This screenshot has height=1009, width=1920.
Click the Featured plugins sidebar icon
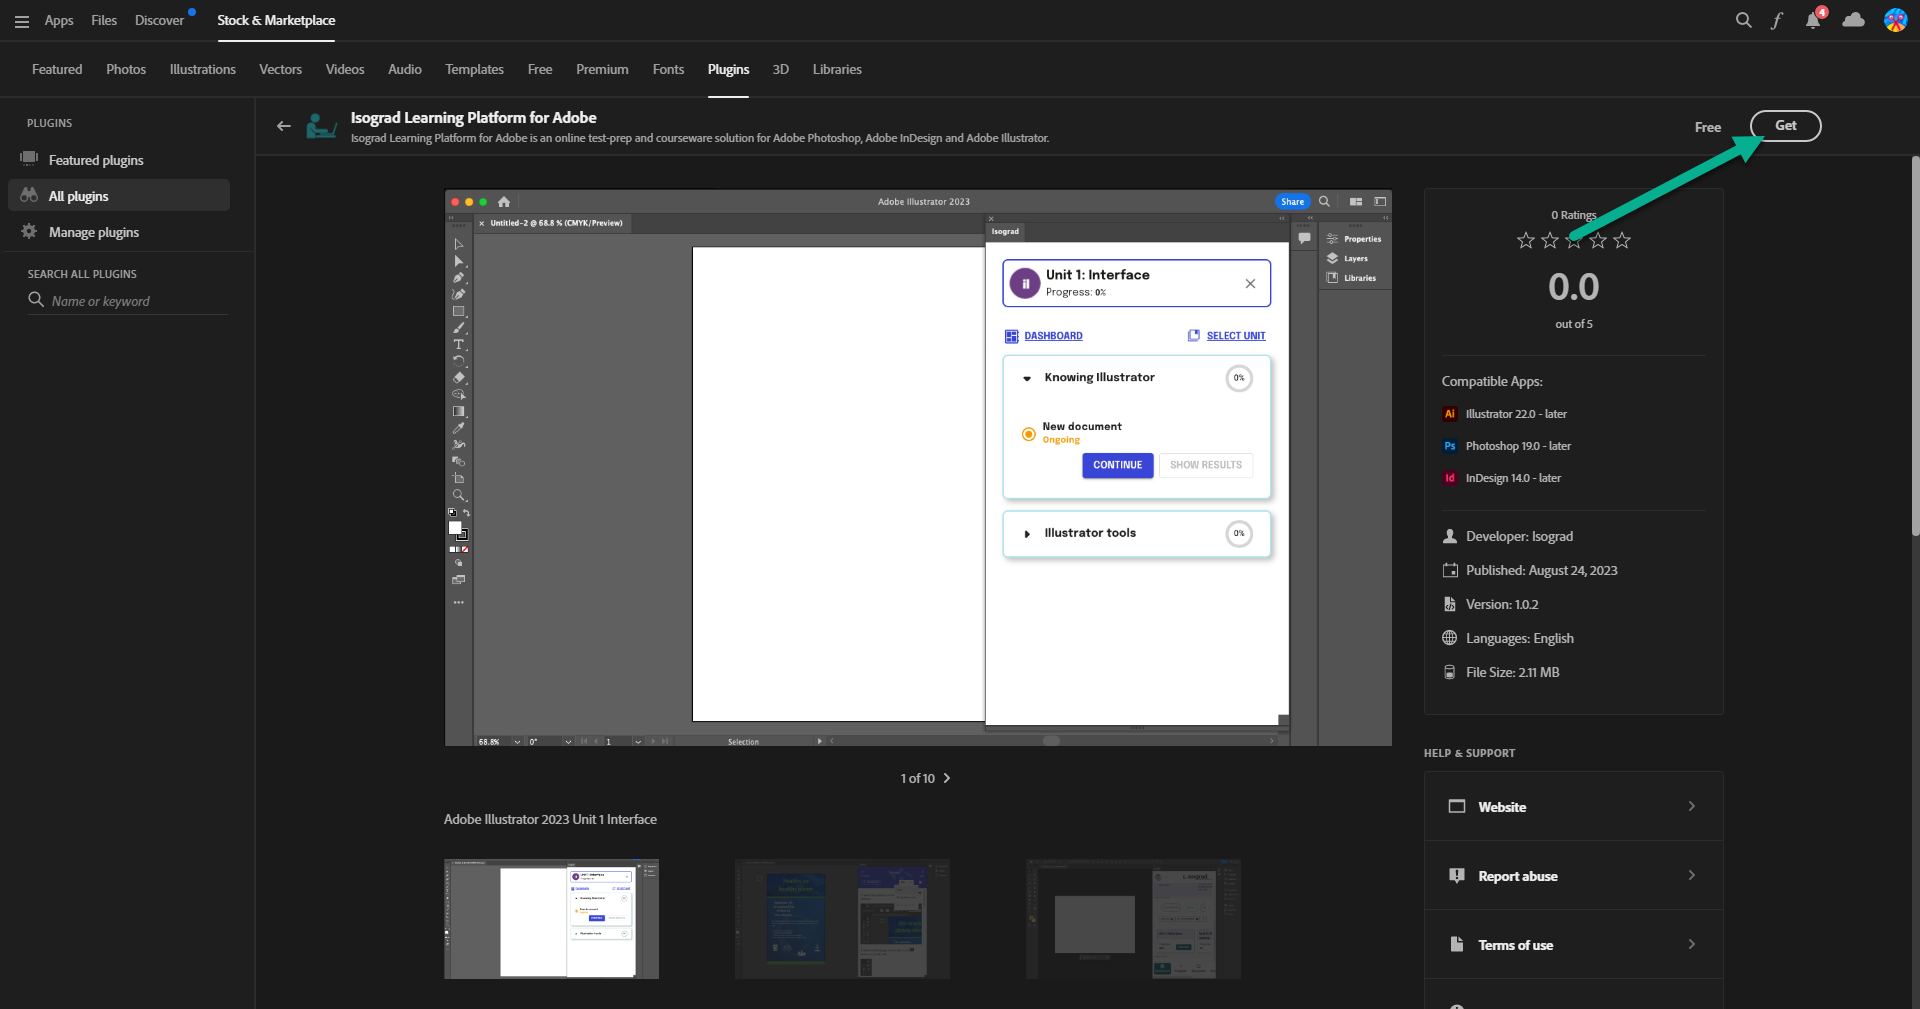tap(29, 159)
